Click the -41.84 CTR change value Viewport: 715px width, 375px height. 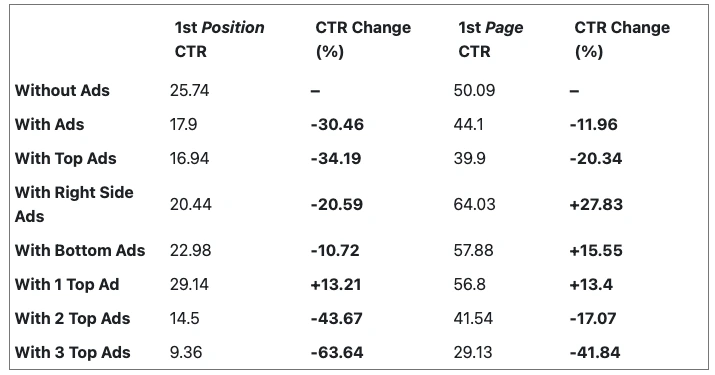(x=595, y=353)
